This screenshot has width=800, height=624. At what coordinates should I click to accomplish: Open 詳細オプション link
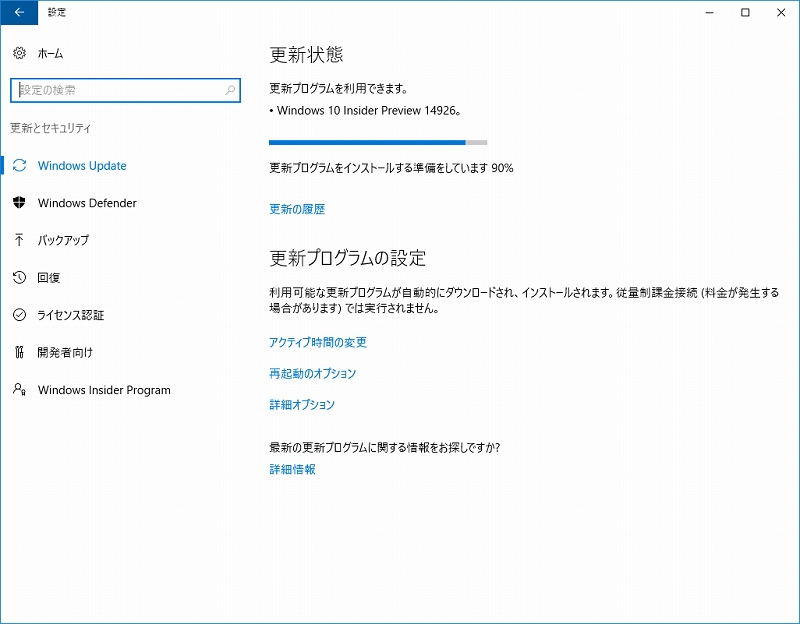tap(302, 405)
